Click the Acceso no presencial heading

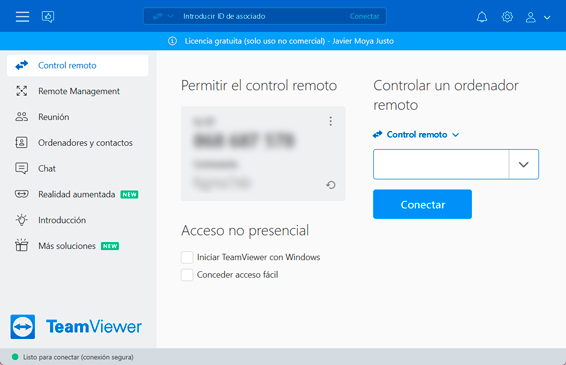pyautogui.click(x=245, y=231)
